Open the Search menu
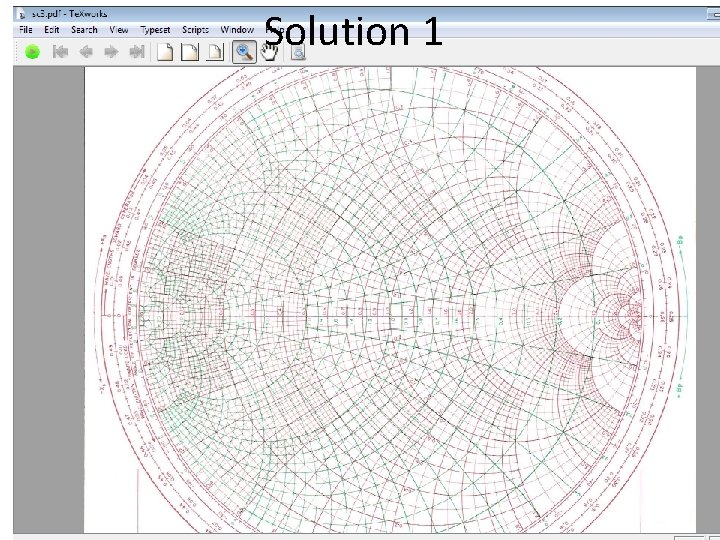 [84, 30]
